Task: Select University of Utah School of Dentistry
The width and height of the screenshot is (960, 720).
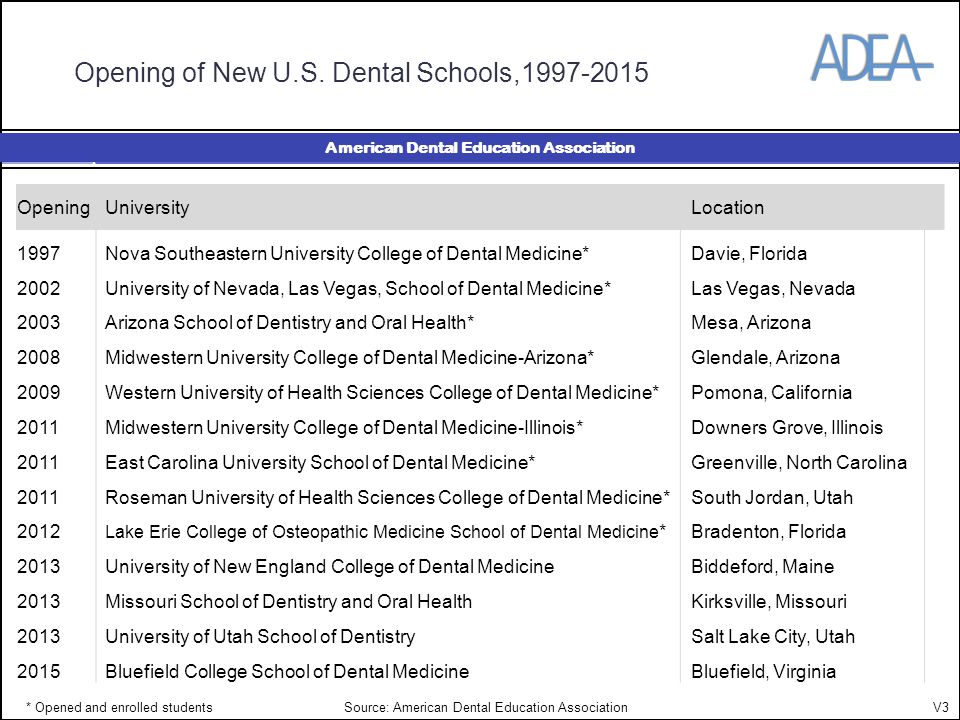Action: pyautogui.click(x=260, y=636)
